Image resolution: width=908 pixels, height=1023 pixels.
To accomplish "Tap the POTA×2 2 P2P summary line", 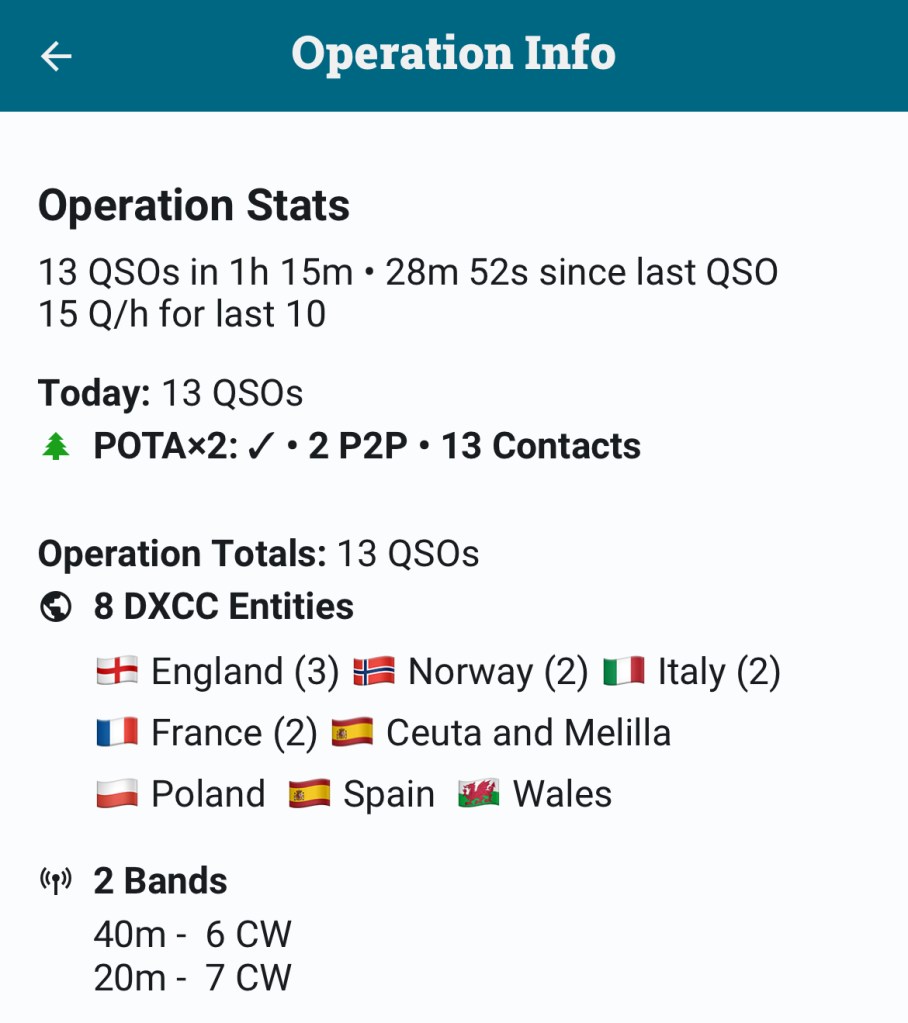I will pos(366,446).
